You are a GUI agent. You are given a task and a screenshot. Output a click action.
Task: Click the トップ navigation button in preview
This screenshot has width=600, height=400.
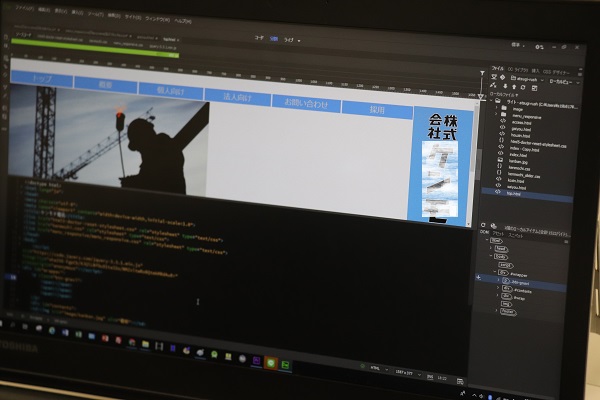[x=42, y=78]
